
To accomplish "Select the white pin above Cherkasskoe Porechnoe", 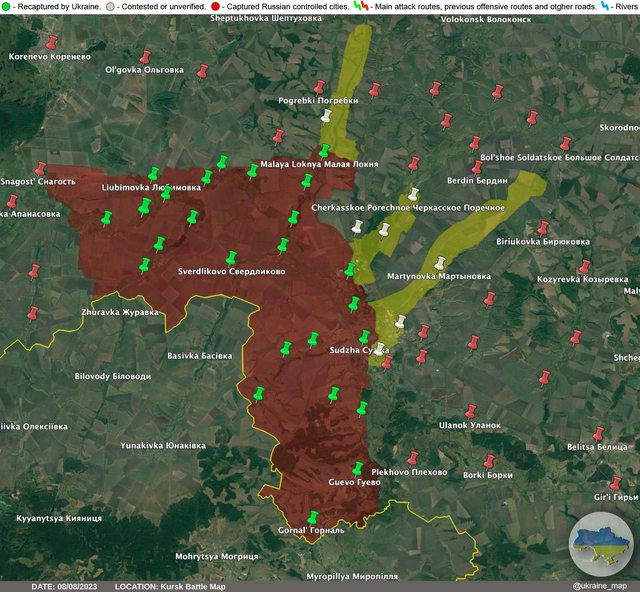I will click(x=413, y=194).
